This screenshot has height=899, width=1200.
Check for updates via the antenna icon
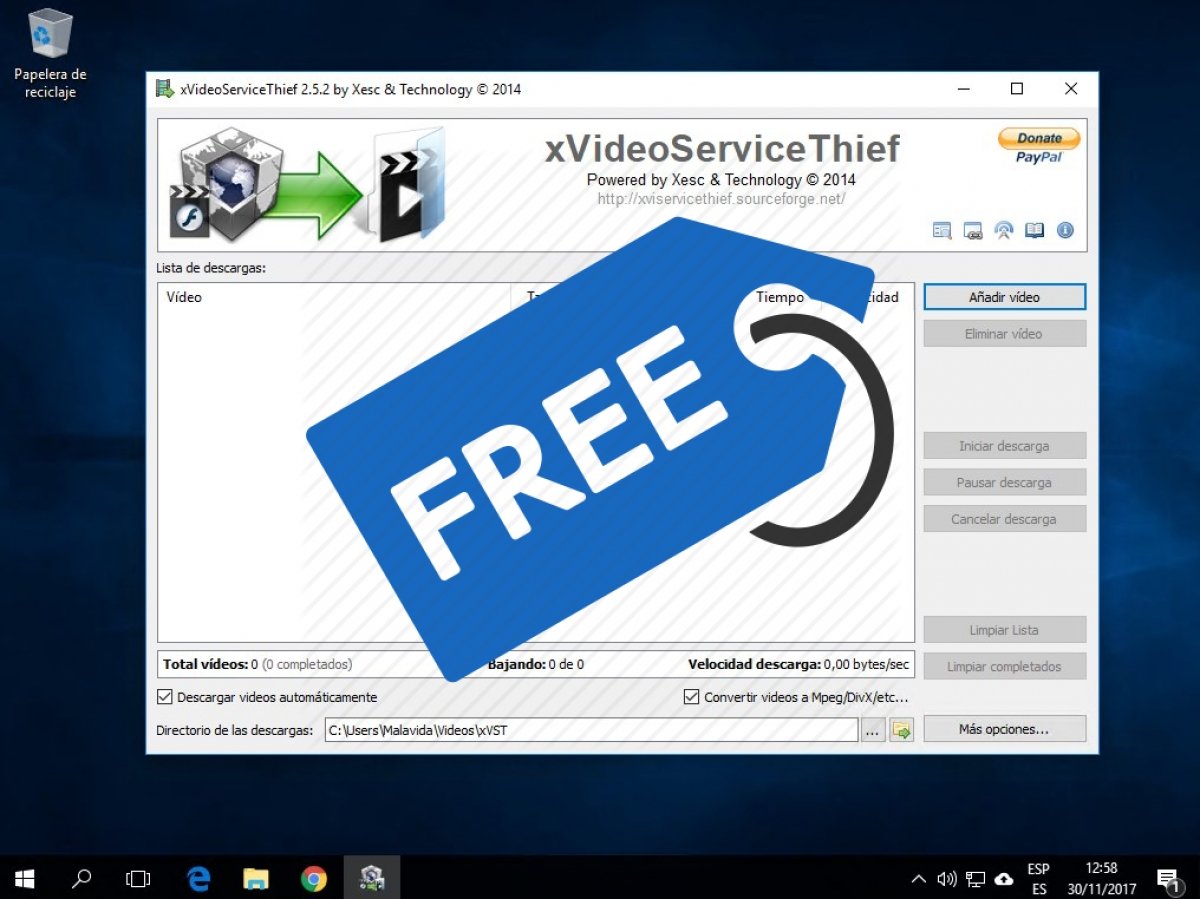coord(1004,230)
